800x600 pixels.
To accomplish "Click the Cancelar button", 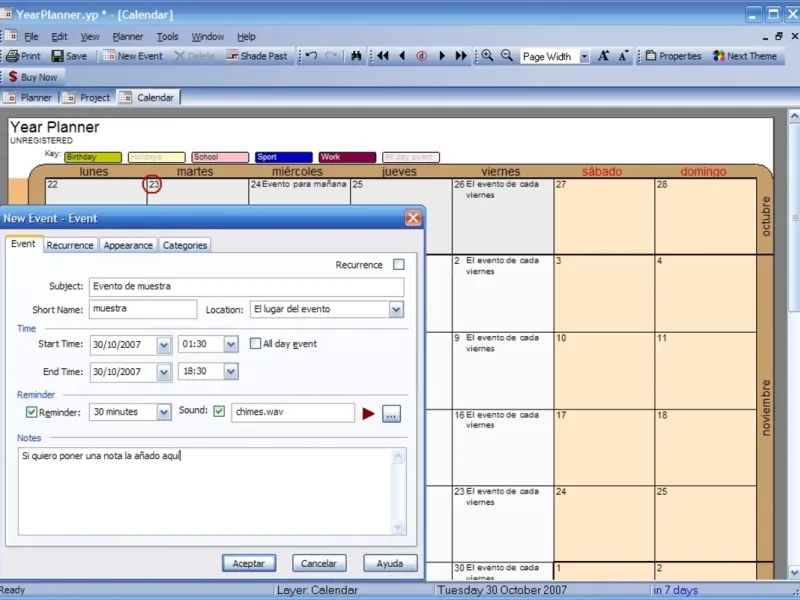I will [x=319, y=563].
